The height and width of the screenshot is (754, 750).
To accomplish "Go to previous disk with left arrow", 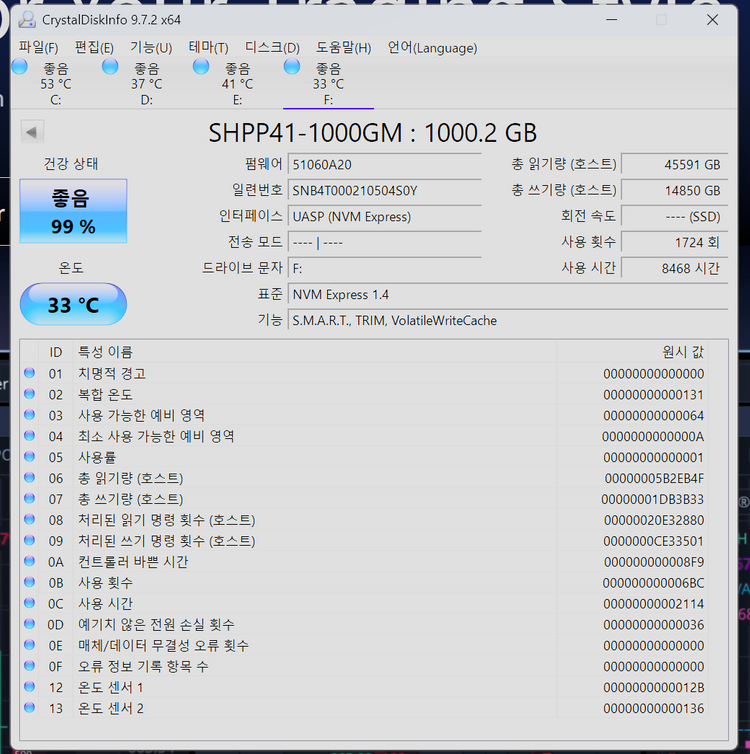I will point(32,132).
